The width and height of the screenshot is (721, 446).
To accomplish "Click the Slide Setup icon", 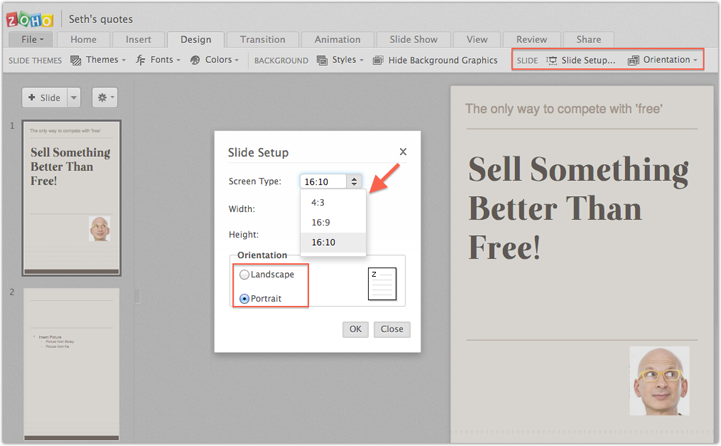I will (x=551, y=60).
